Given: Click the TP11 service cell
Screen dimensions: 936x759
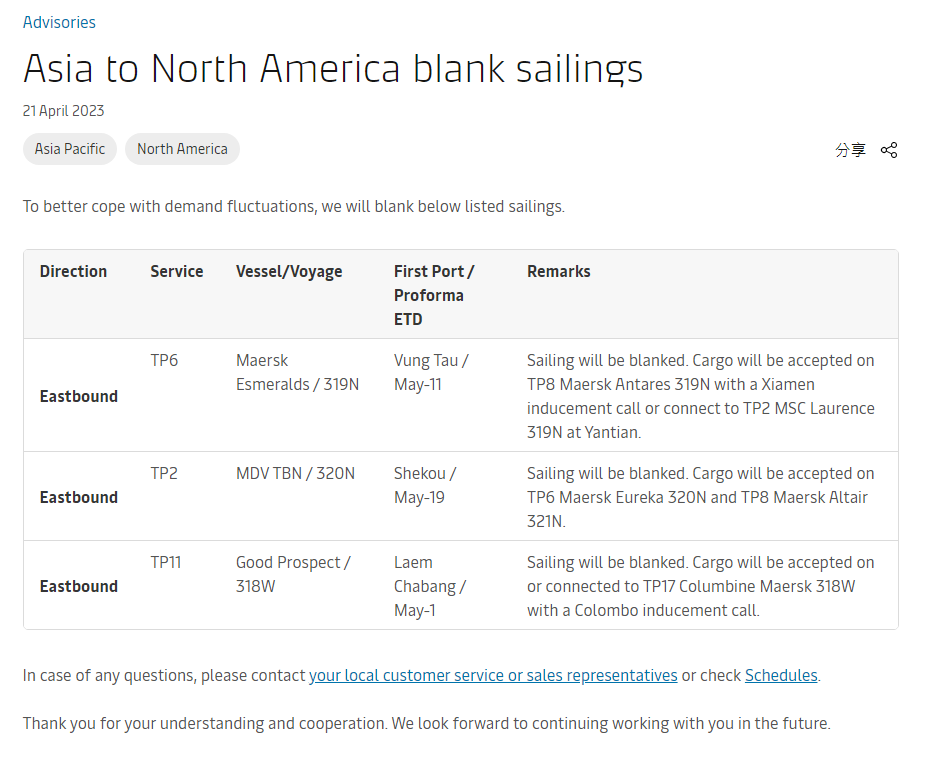Looking at the screenshot, I should [x=166, y=562].
